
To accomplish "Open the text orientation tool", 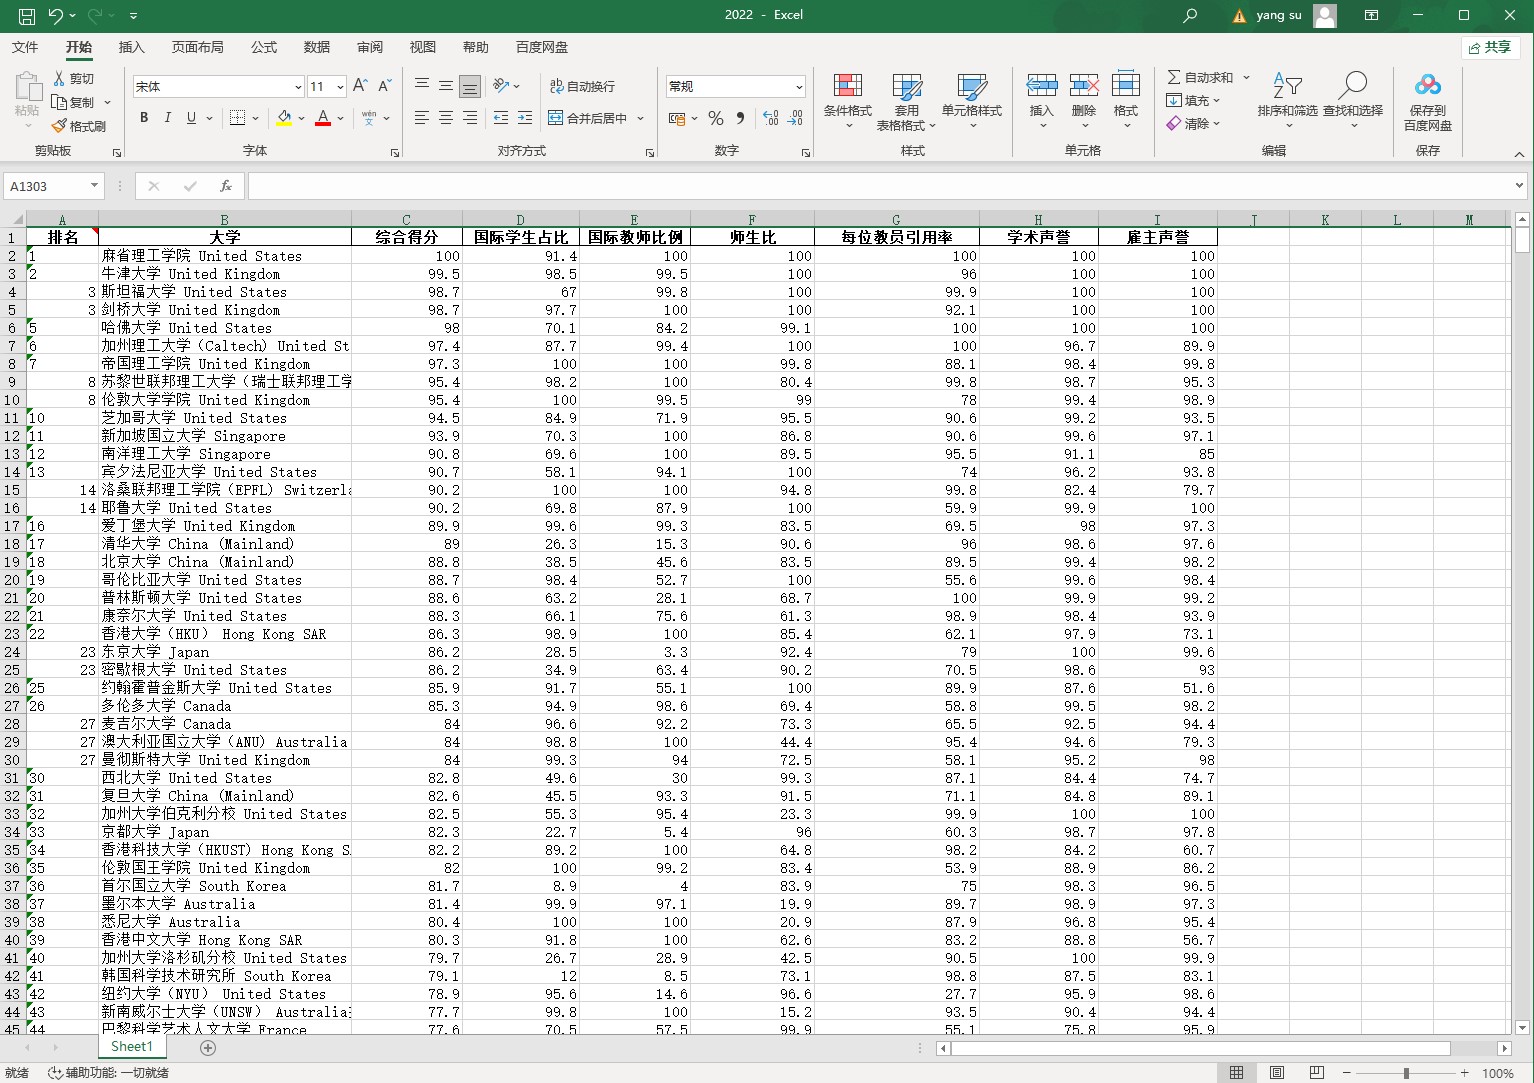I will [x=501, y=86].
